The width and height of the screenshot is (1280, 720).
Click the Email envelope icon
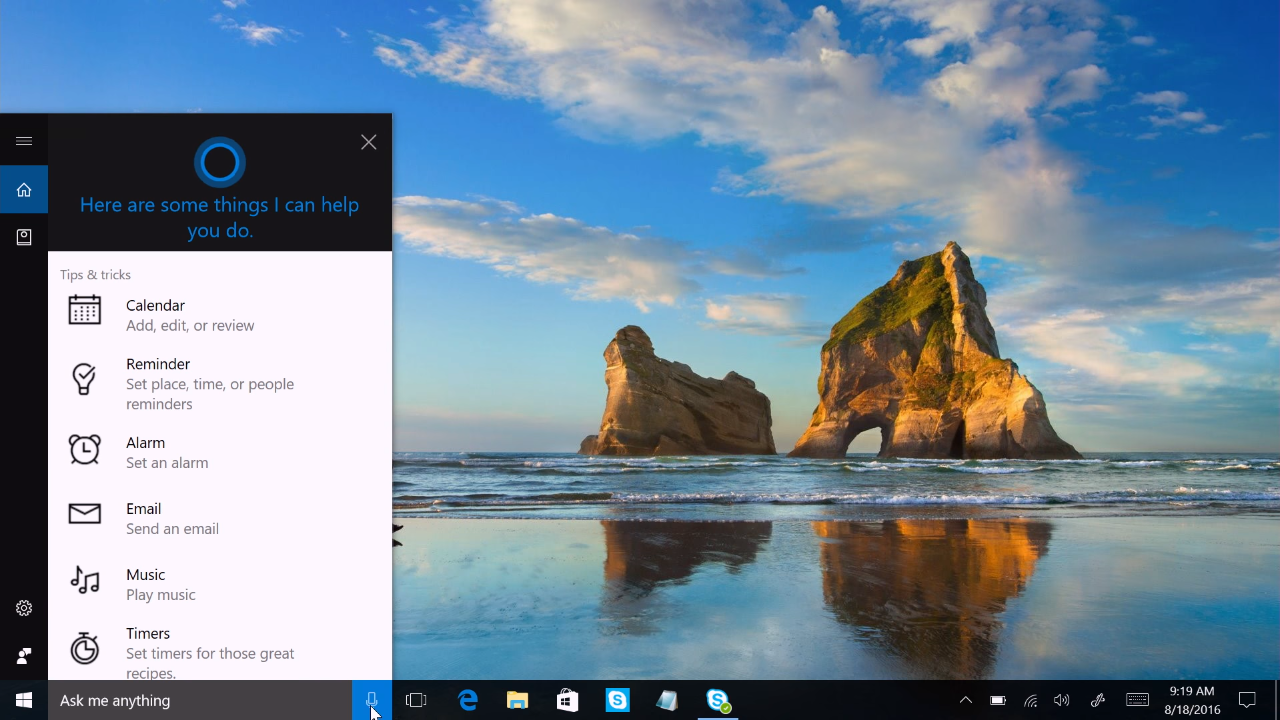coord(85,513)
